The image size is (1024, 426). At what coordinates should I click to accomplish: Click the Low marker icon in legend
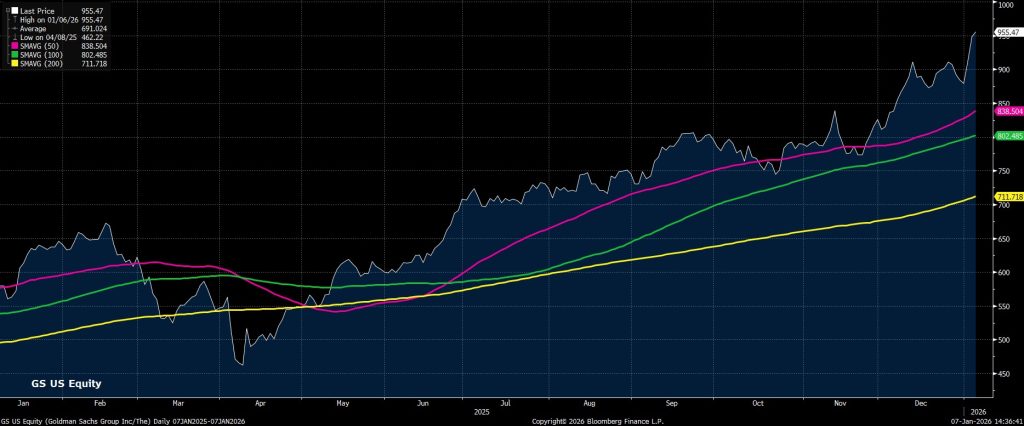(13, 36)
